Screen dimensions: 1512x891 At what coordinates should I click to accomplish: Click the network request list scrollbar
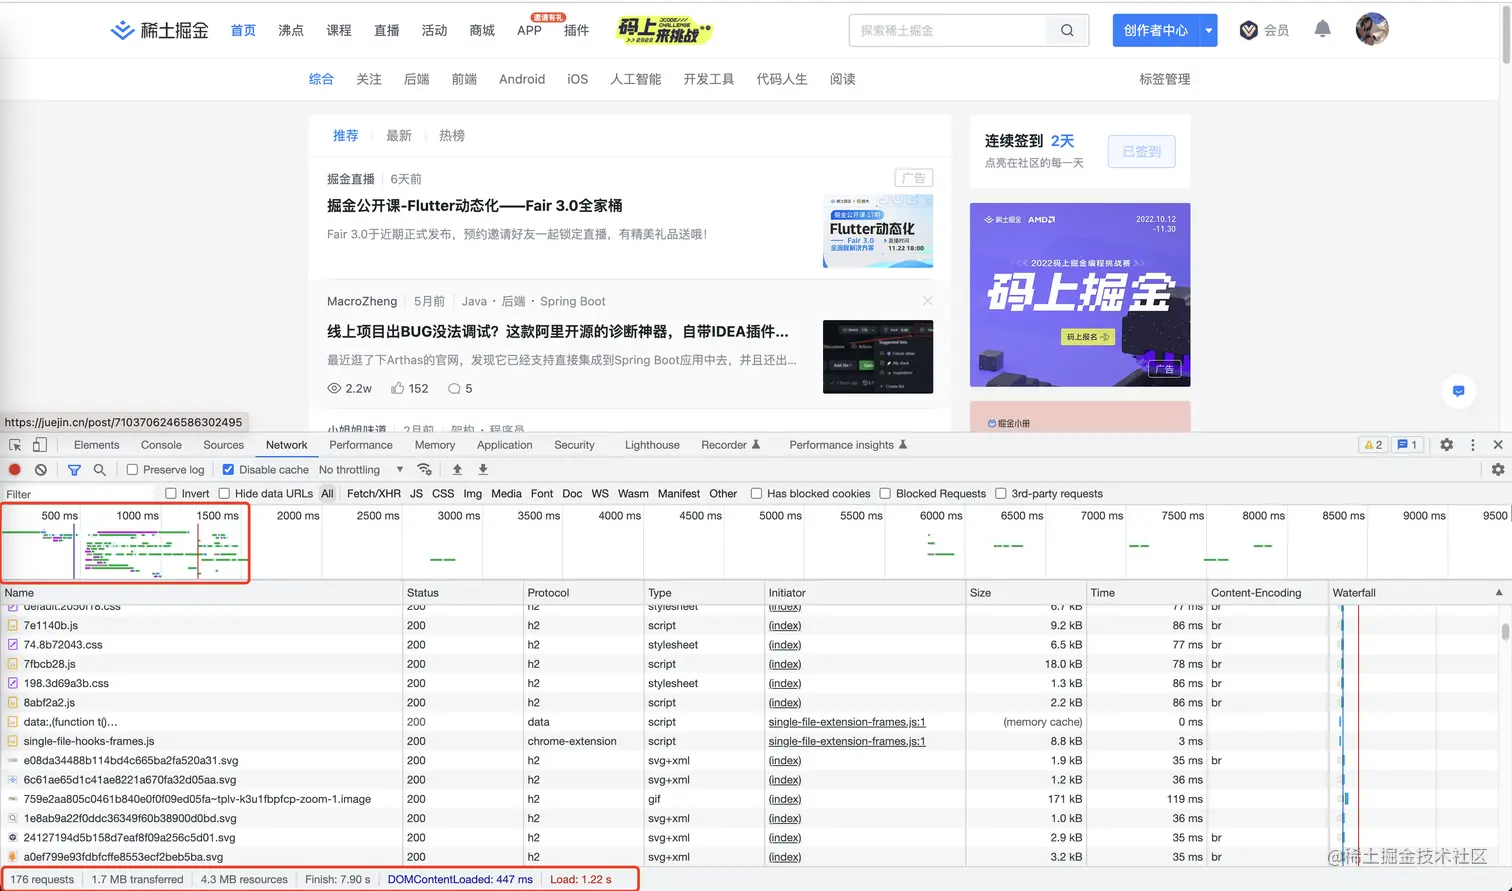tap(1505, 632)
